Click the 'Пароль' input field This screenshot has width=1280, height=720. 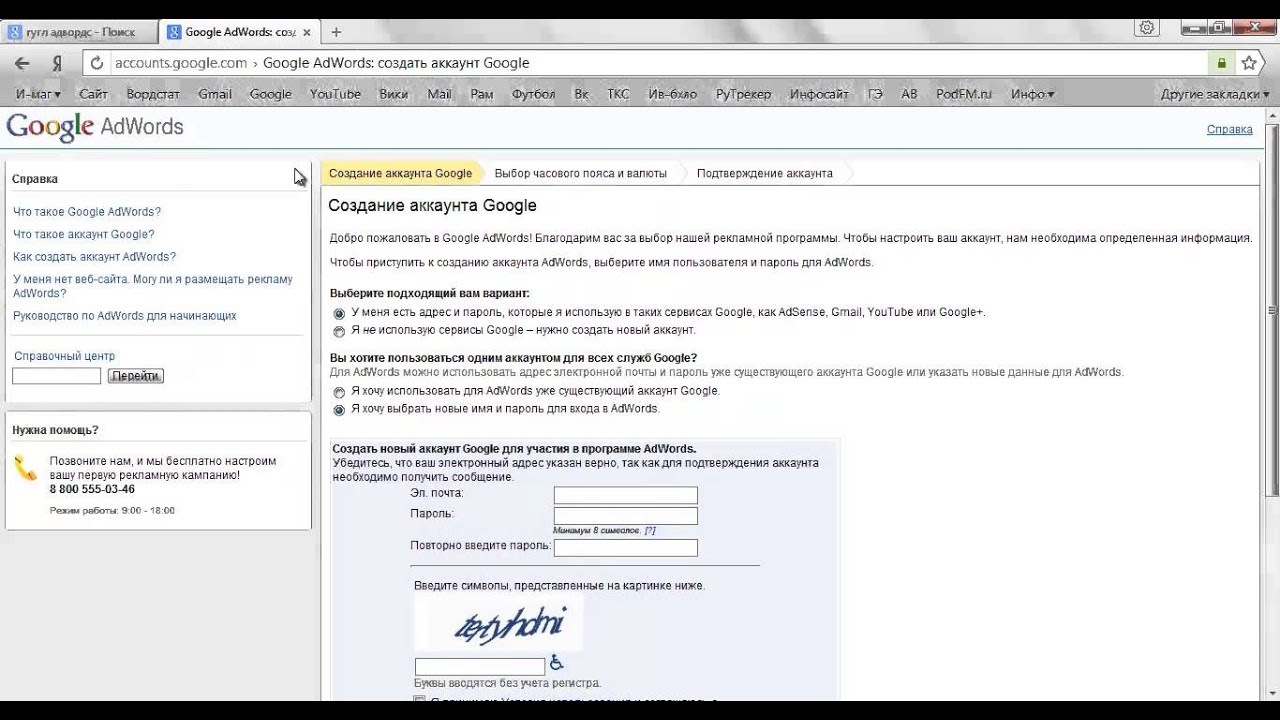click(x=626, y=516)
